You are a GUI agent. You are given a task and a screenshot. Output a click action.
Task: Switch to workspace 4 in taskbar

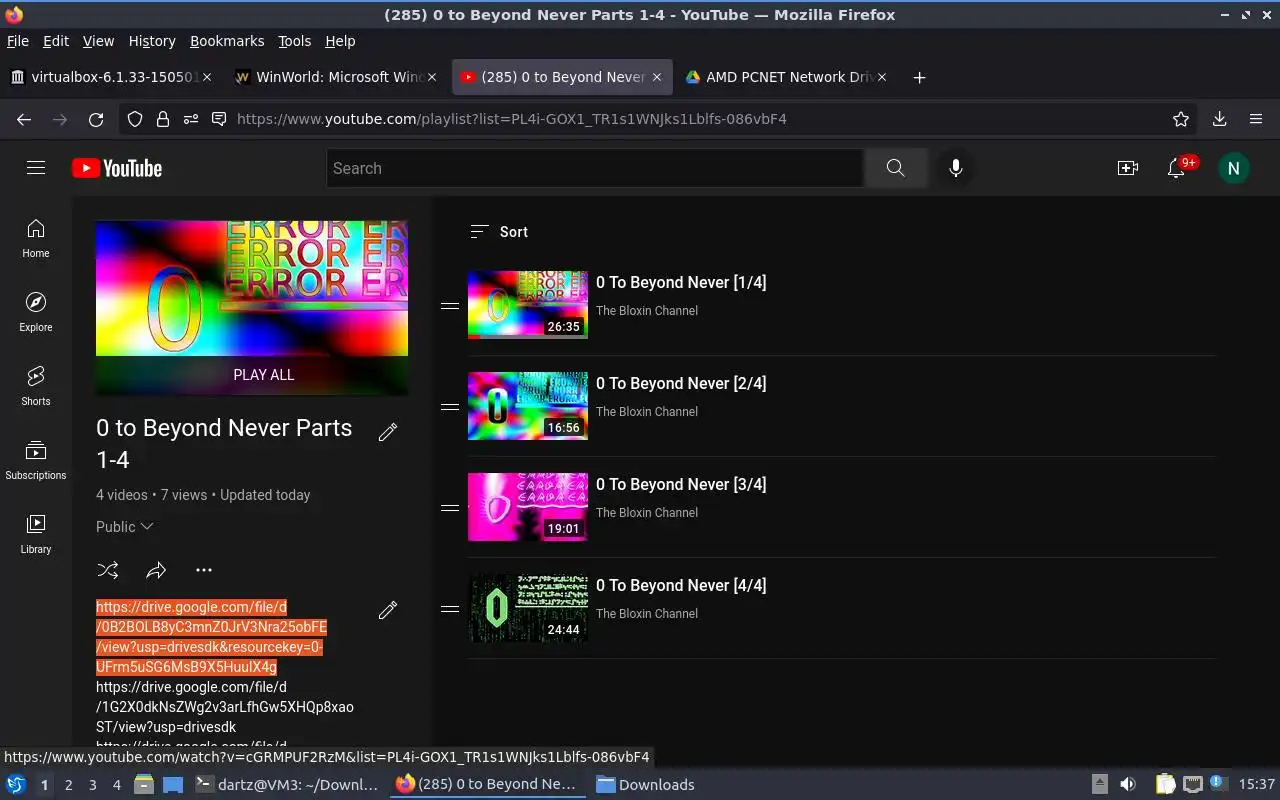(116, 785)
